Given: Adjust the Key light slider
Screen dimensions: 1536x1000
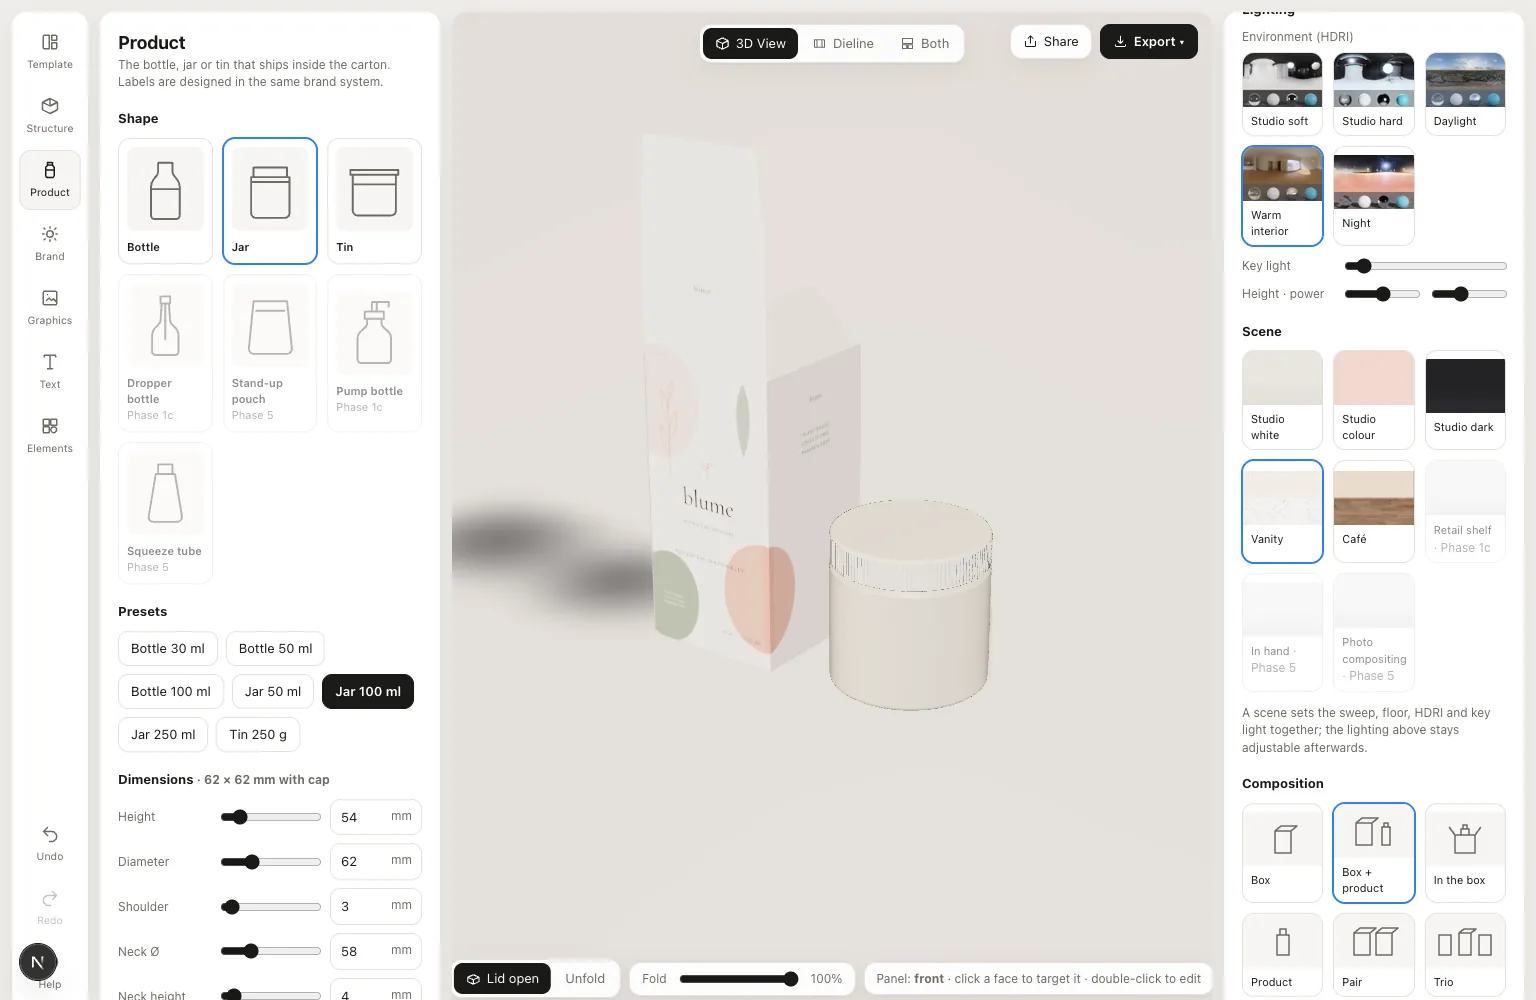Looking at the screenshot, I should pos(1425,266).
